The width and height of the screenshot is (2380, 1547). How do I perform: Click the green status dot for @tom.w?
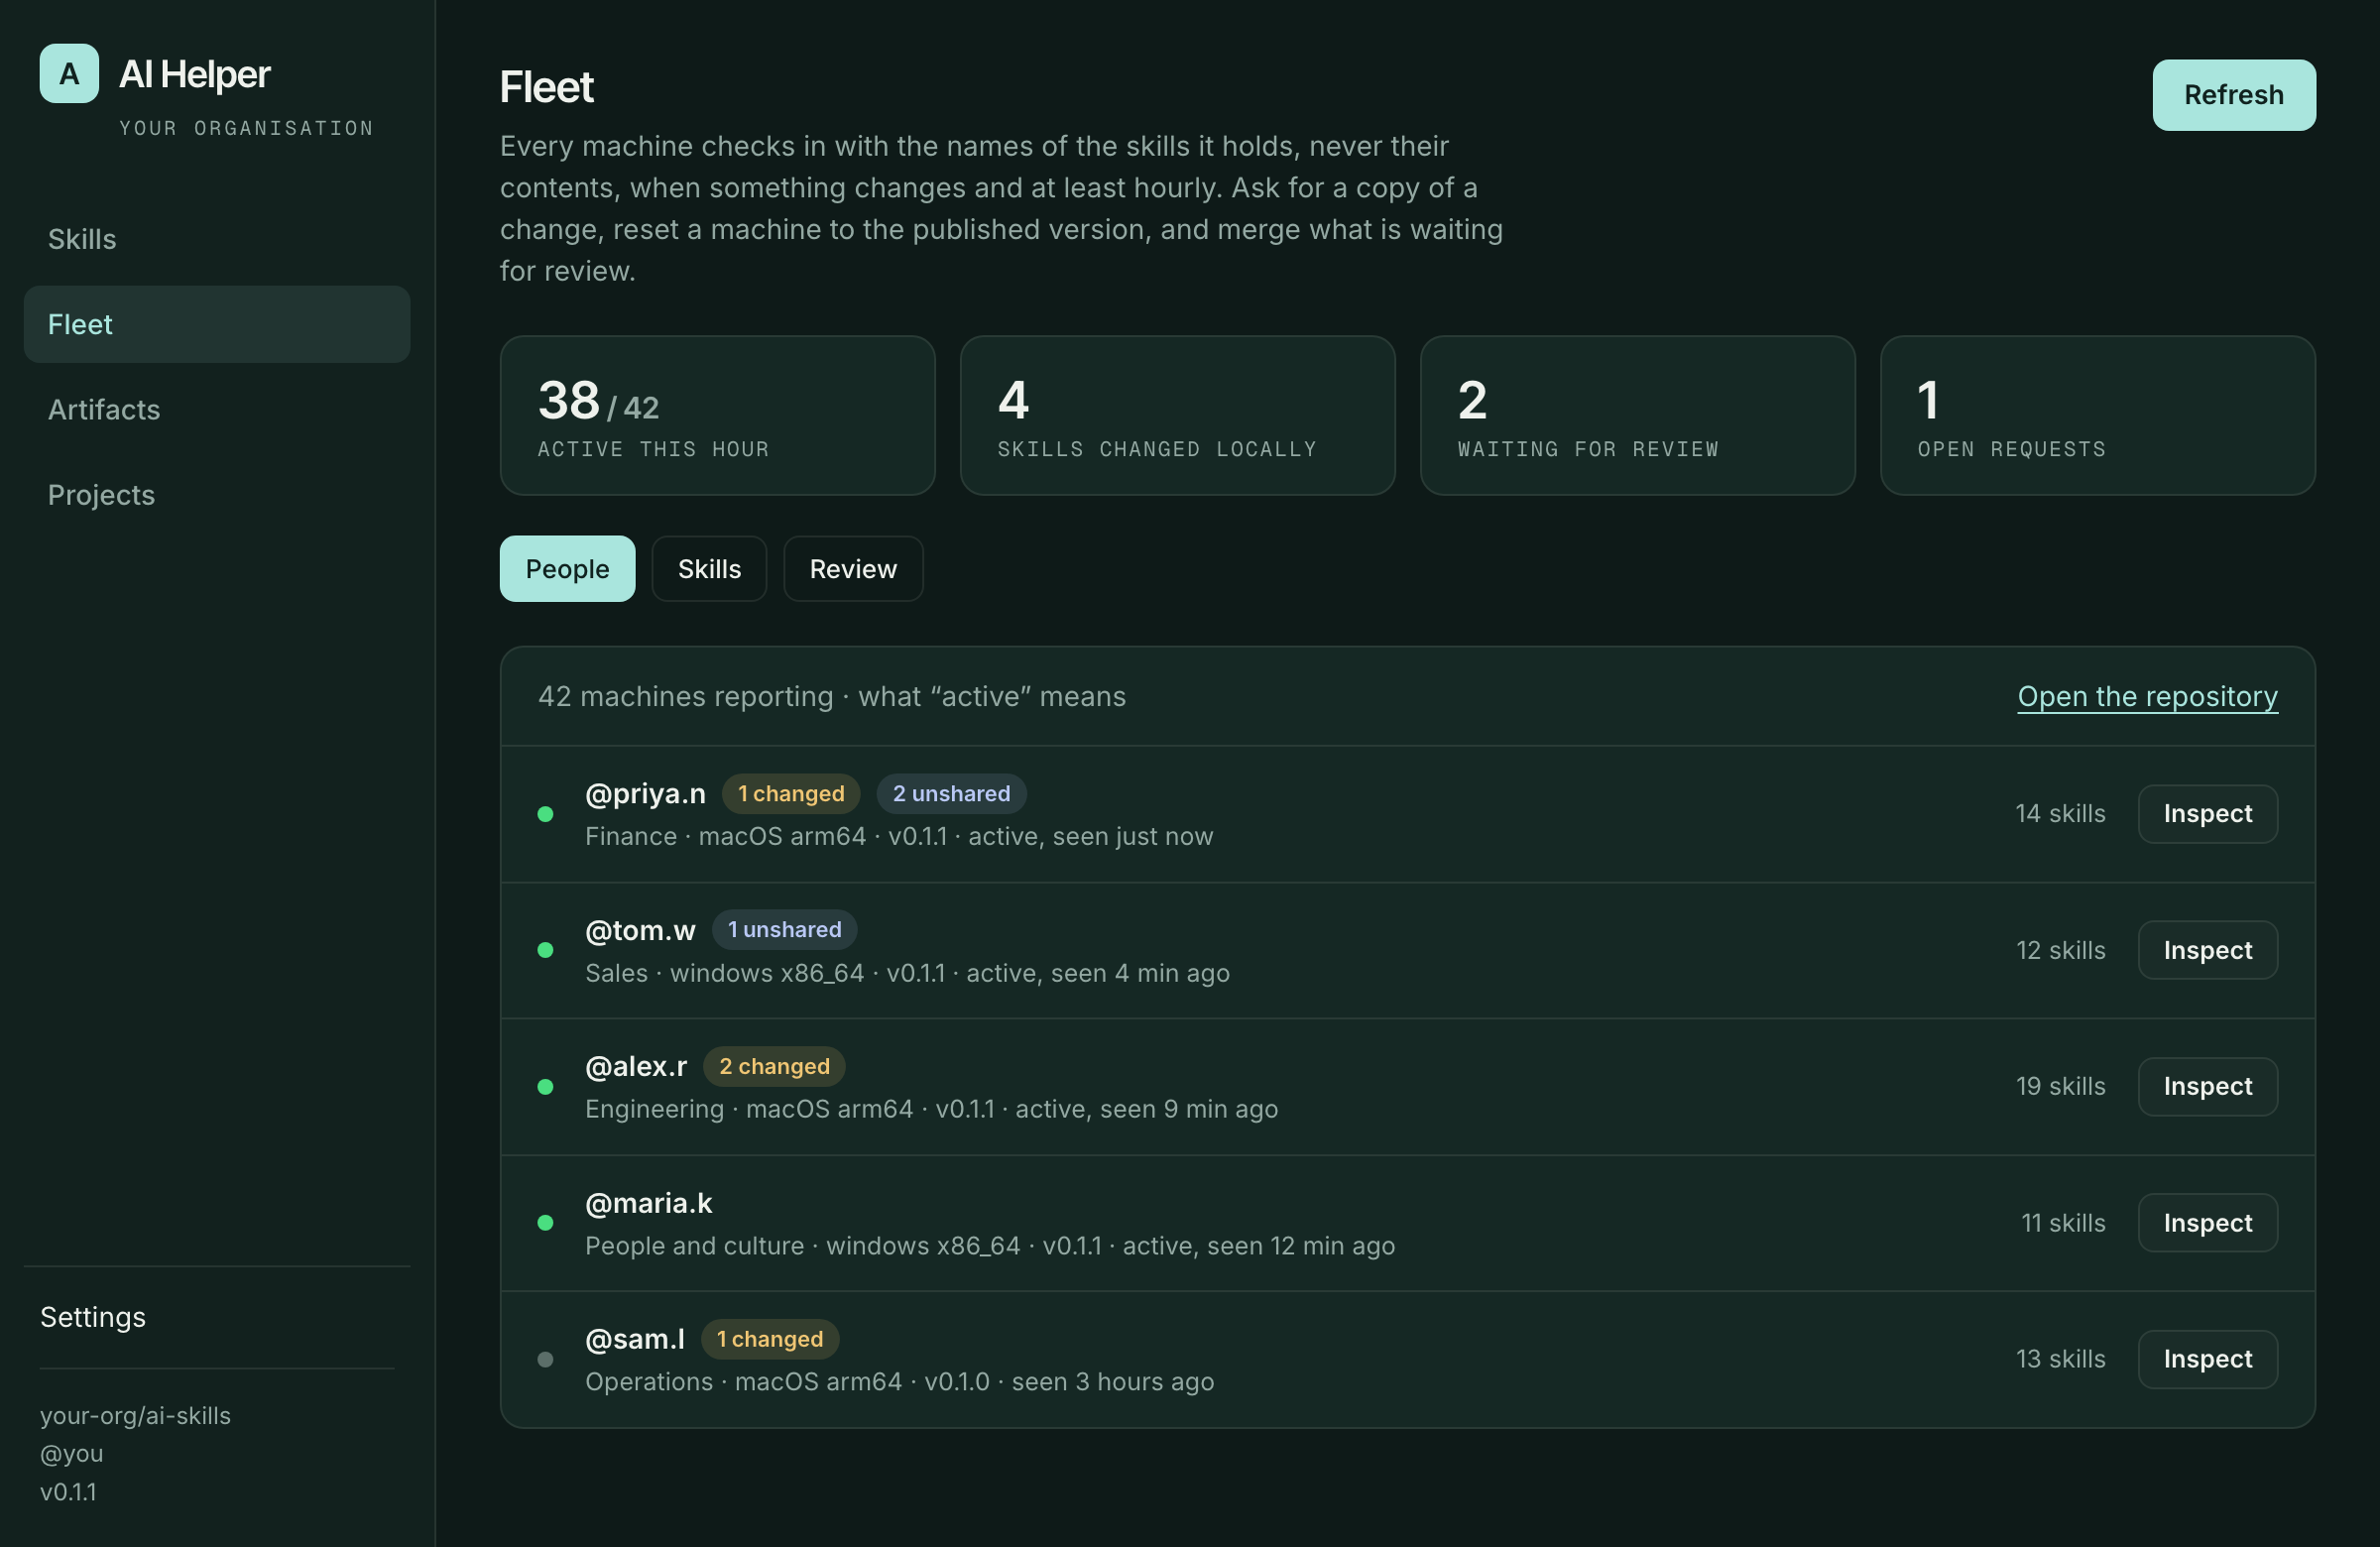pyautogui.click(x=545, y=950)
